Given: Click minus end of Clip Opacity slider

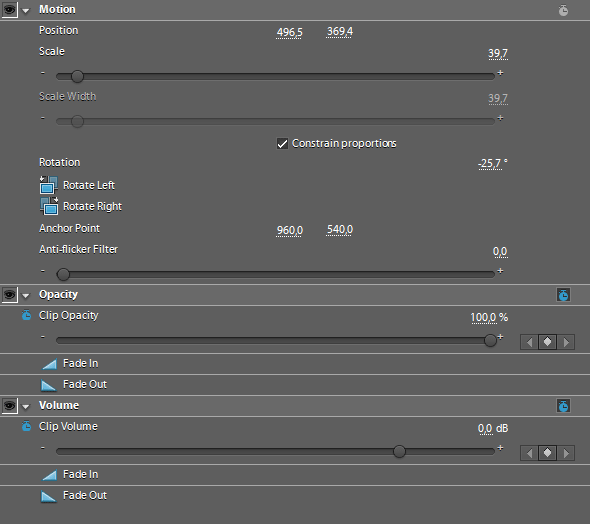Looking at the screenshot, I should coord(43,337).
